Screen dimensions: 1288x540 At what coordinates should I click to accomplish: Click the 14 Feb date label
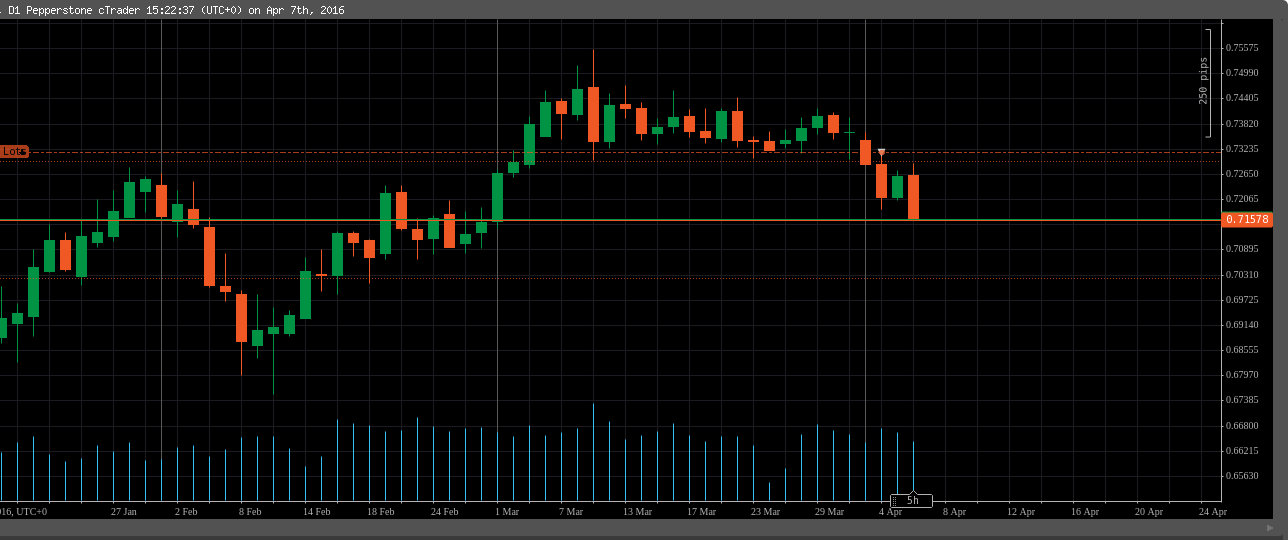316,511
